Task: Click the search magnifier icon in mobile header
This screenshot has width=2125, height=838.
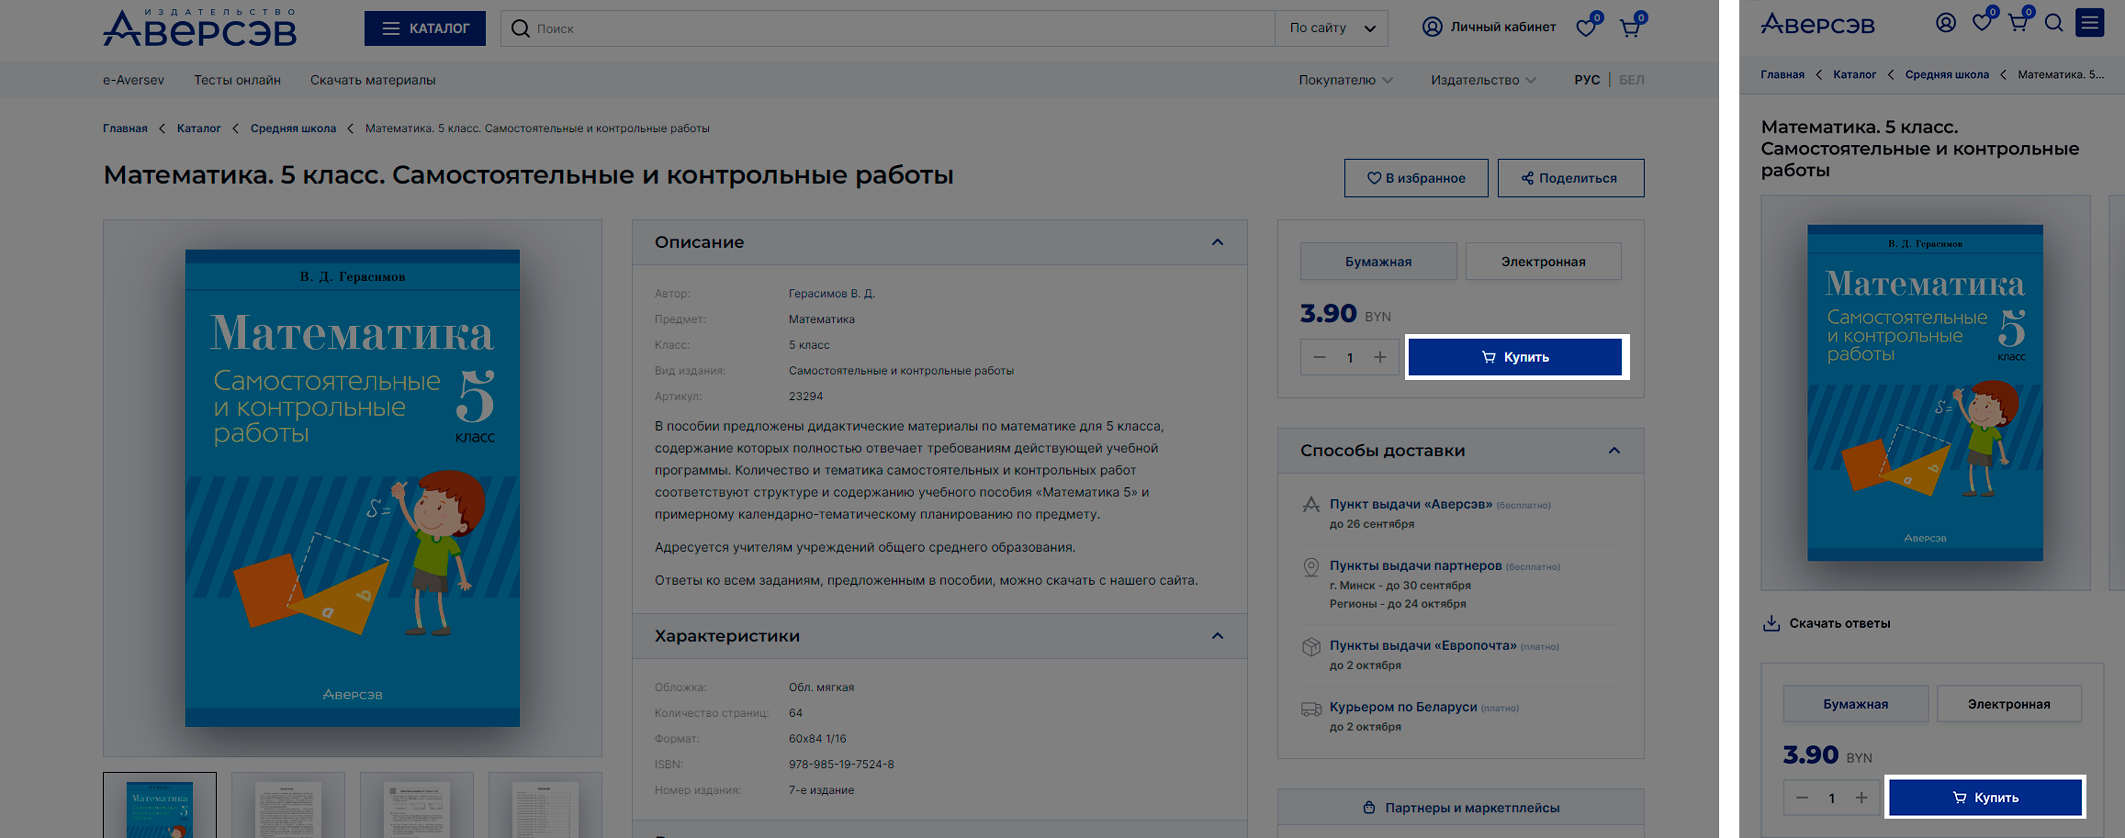Action: [x=2054, y=23]
